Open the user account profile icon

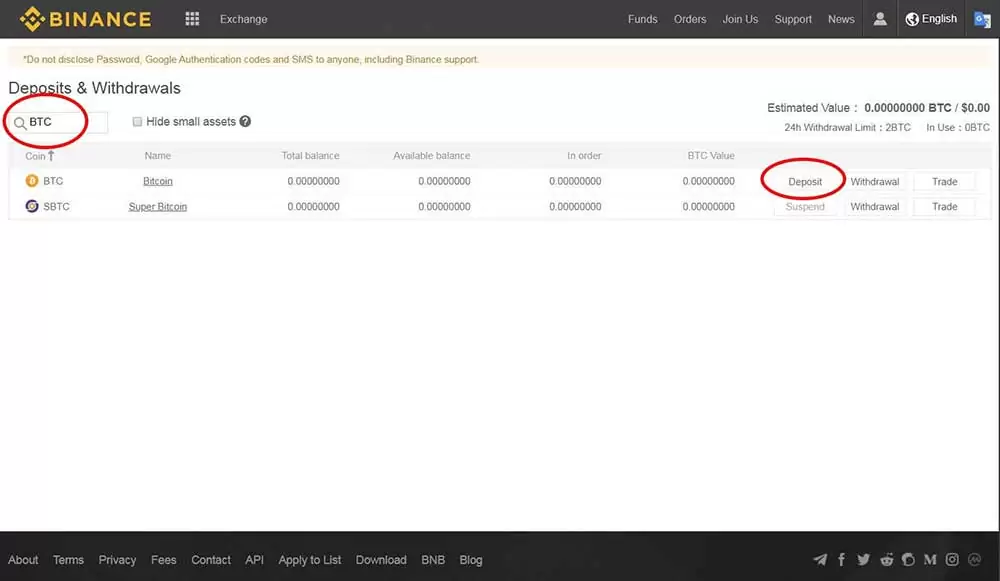point(880,19)
